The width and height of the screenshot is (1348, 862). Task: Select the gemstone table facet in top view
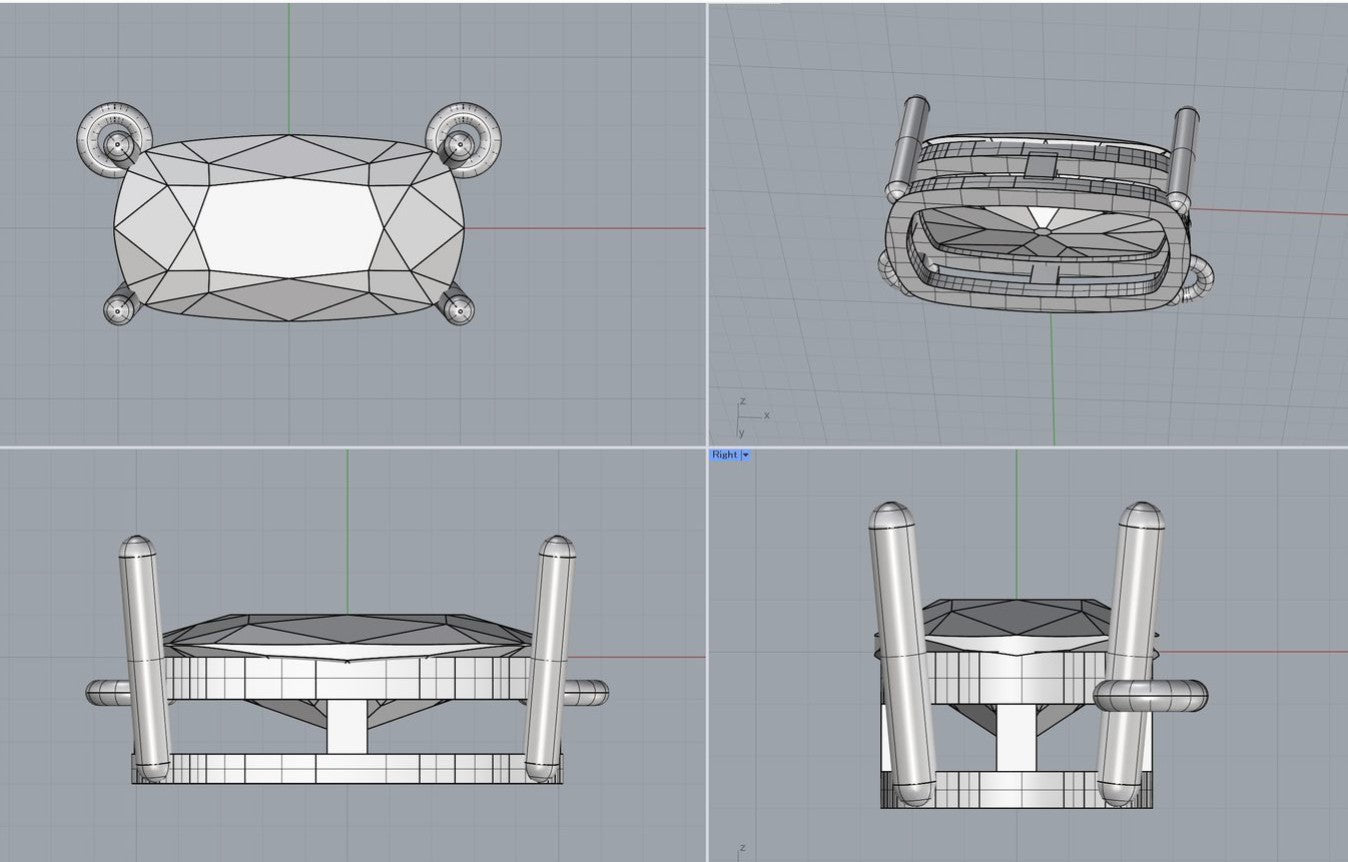click(x=287, y=229)
